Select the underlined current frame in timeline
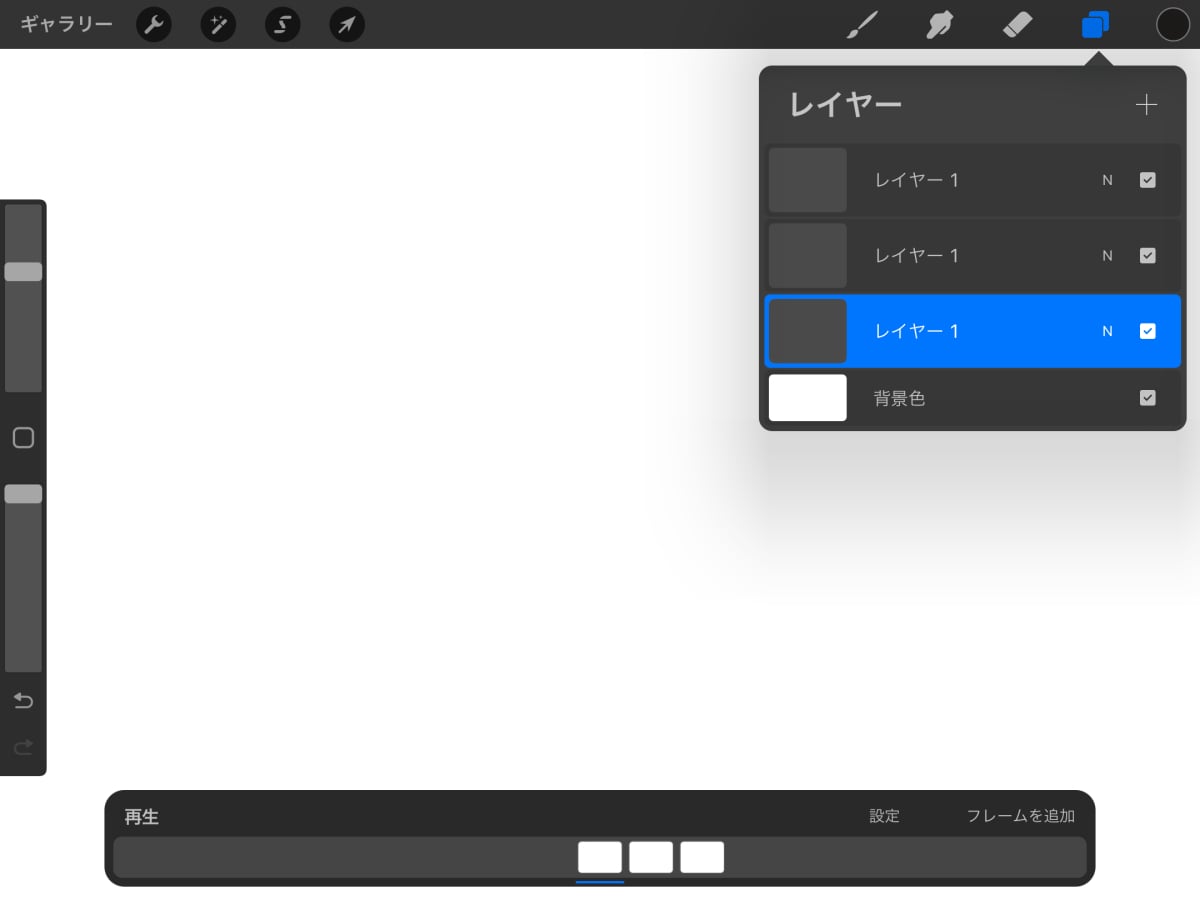The width and height of the screenshot is (1200, 900). click(x=600, y=858)
